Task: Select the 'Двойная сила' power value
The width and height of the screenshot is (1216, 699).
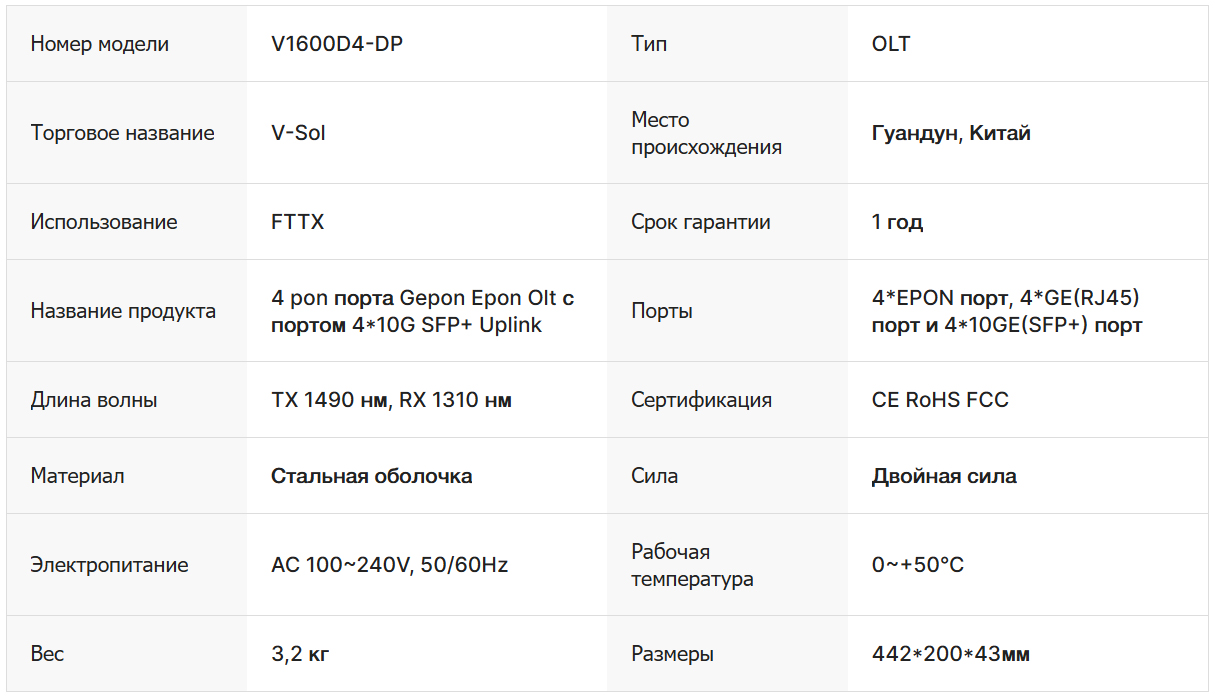Action: pyautogui.click(x=944, y=476)
